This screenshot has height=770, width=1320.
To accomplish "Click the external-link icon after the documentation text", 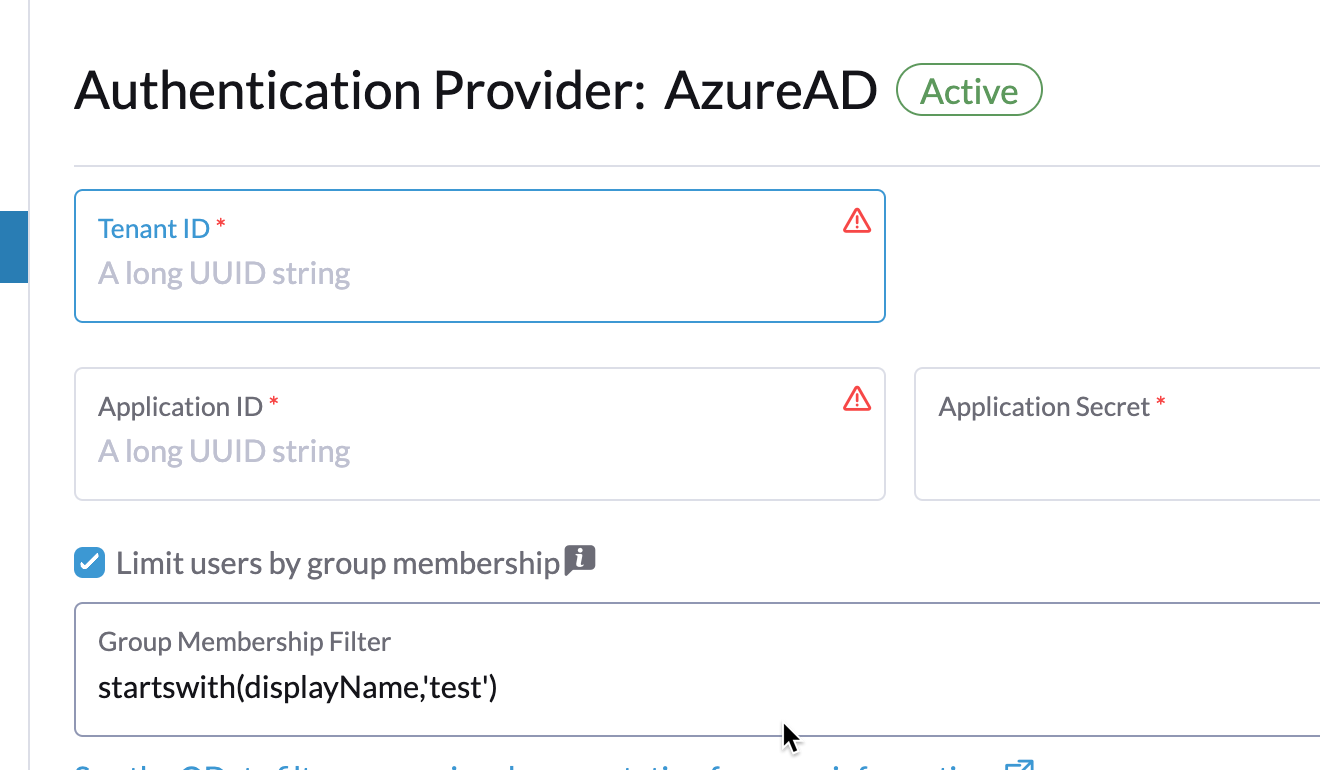I will pyautogui.click(x=1021, y=767).
